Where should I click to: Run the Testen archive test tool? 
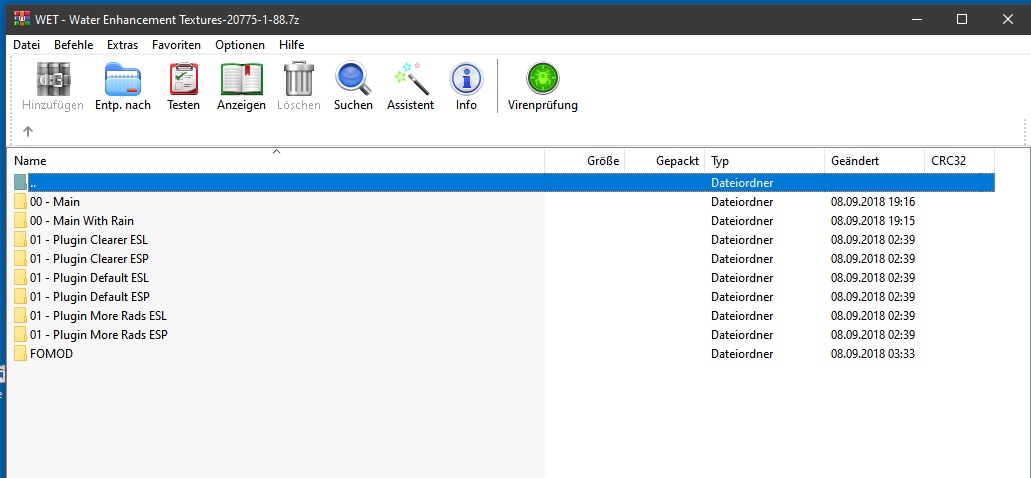tap(183, 86)
